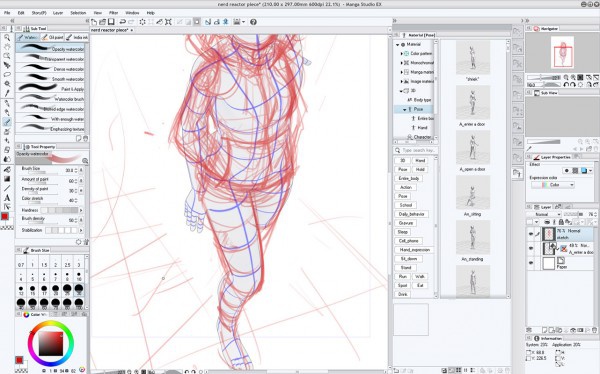Viewport: 600px width, 374px height.
Task: Open the Expression color dropdown
Action: pos(554,185)
